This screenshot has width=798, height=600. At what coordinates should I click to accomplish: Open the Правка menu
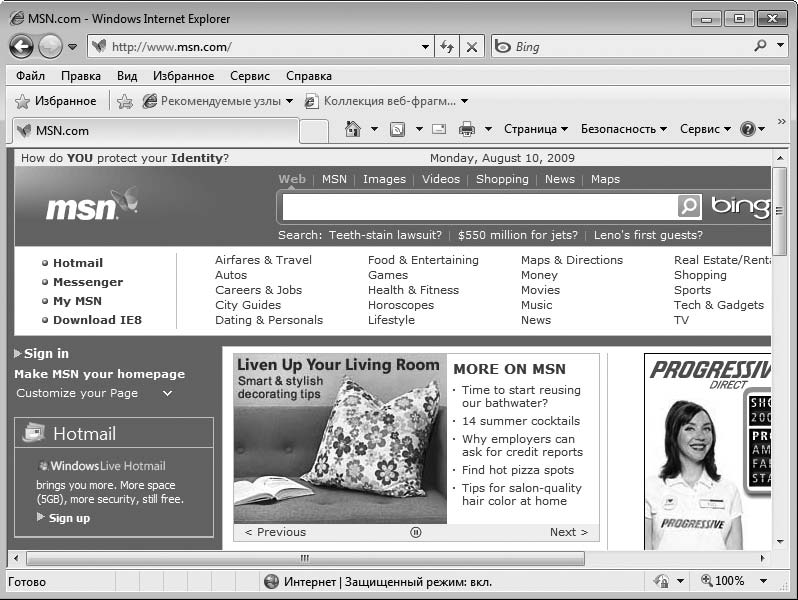tap(81, 76)
